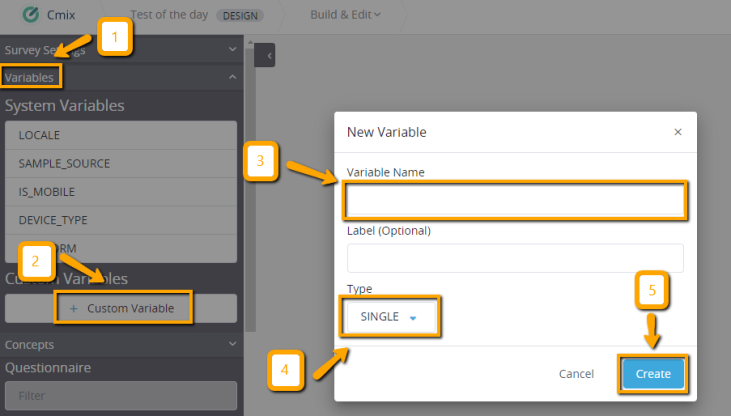The image size is (731, 416).
Task: Click the Cmix logo icon
Action: point(31,14)
